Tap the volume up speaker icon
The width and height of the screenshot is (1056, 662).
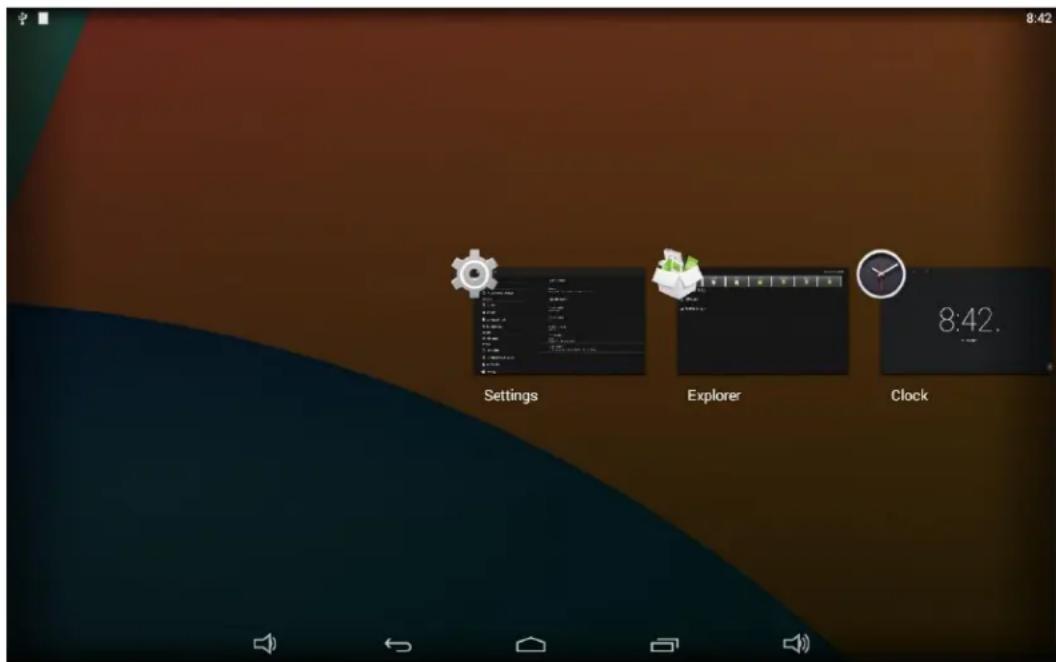tap(796, 644)
